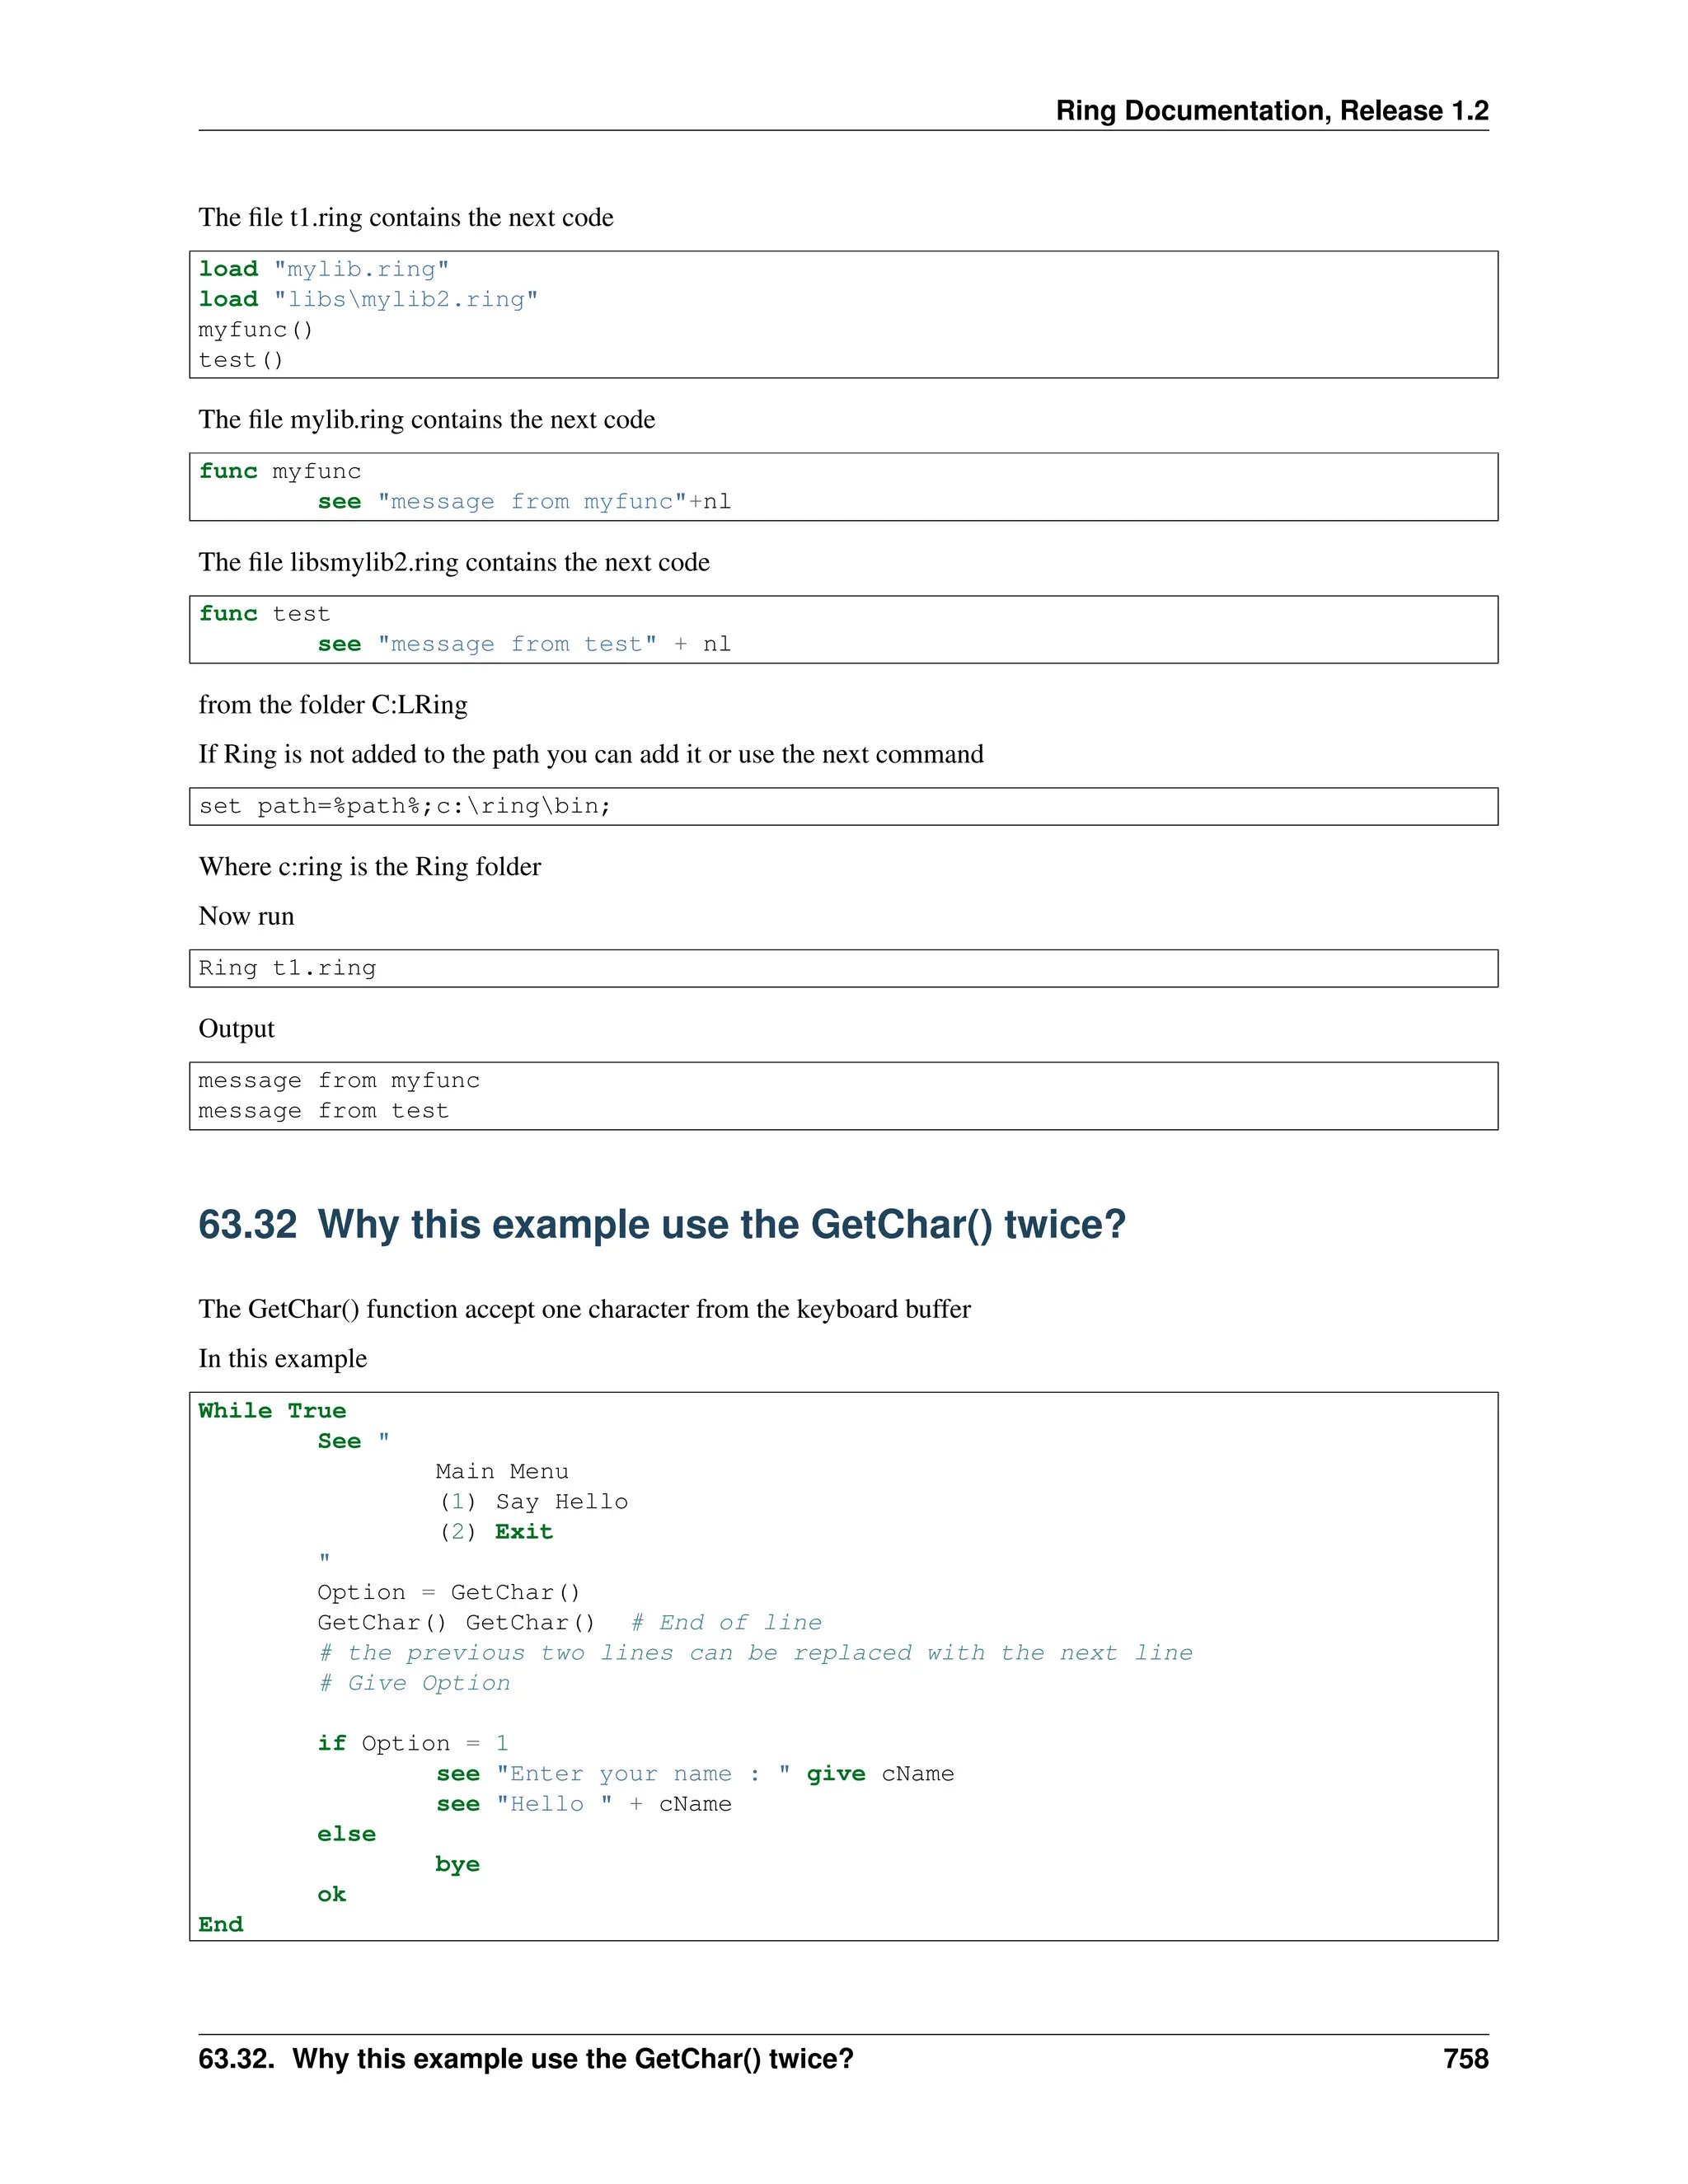Image resolution: width=1688 pixels, height=2184 pixels.
Task: Click the Option = GetChar() code line
Action: pyautogui.click(x=448, y=1592)
